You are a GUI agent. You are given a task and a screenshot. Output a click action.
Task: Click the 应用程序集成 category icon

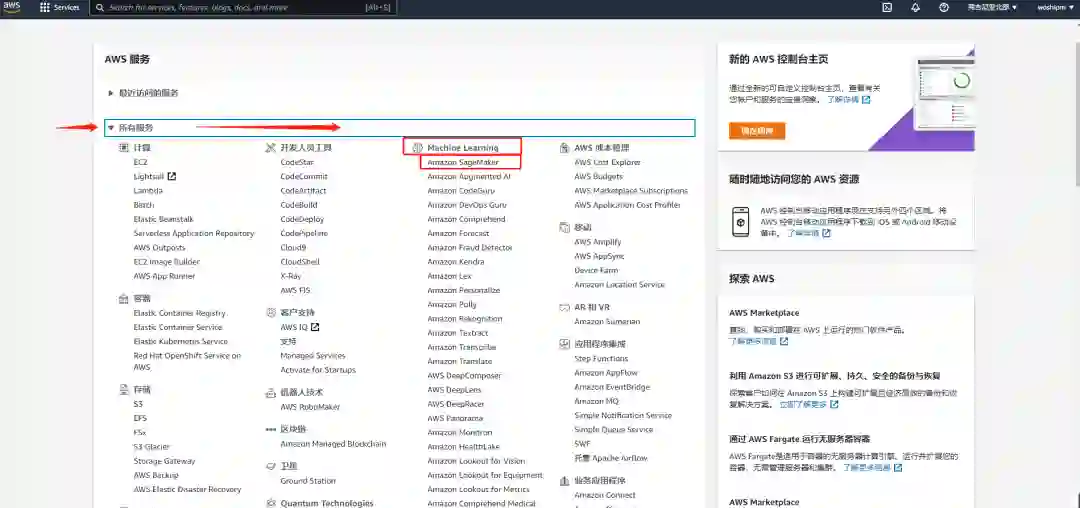pyautogui.click(x=564, y=343)
